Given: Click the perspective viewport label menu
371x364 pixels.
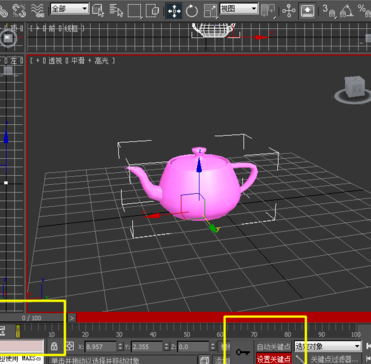Looking at the screenshot, I should click(x=72, y=61).
